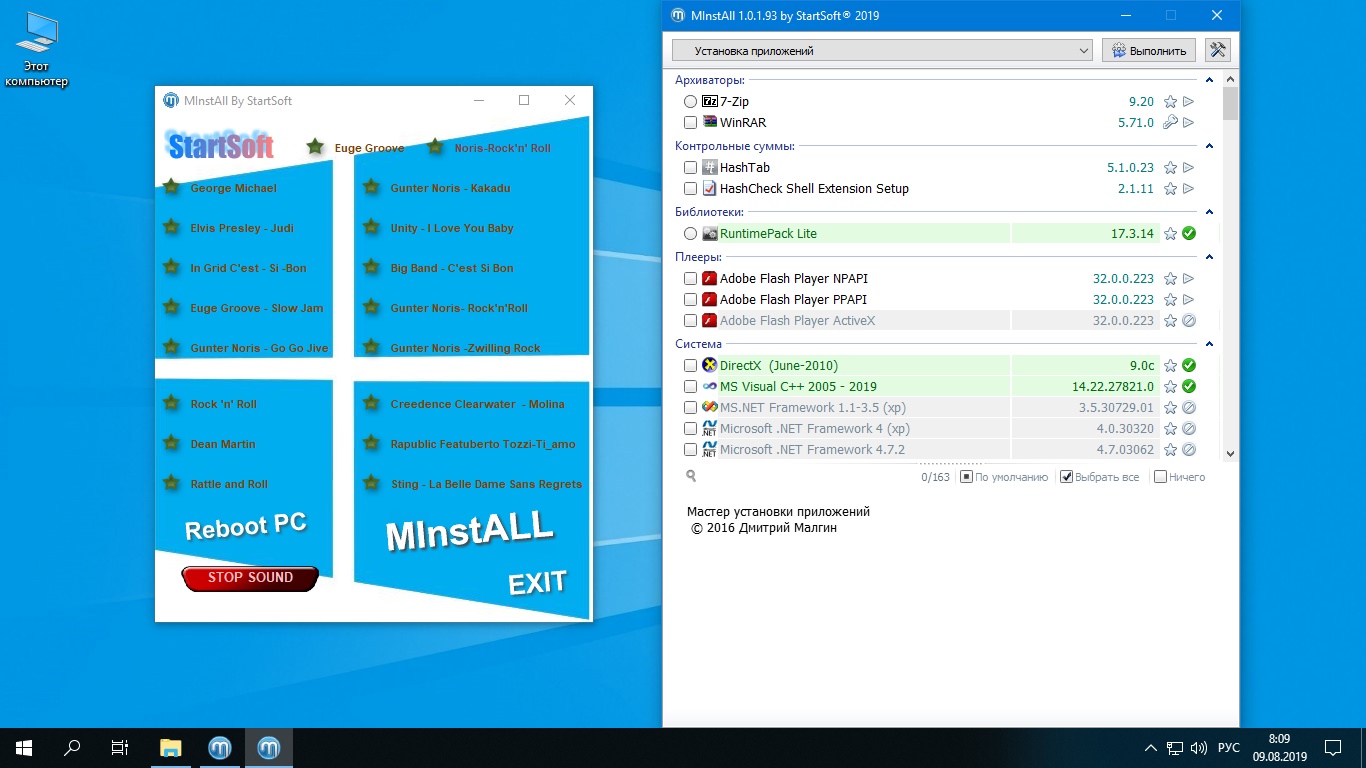Play the Dean Martin track star
This screenshot has width=1366, height=768.
(171, 443)
